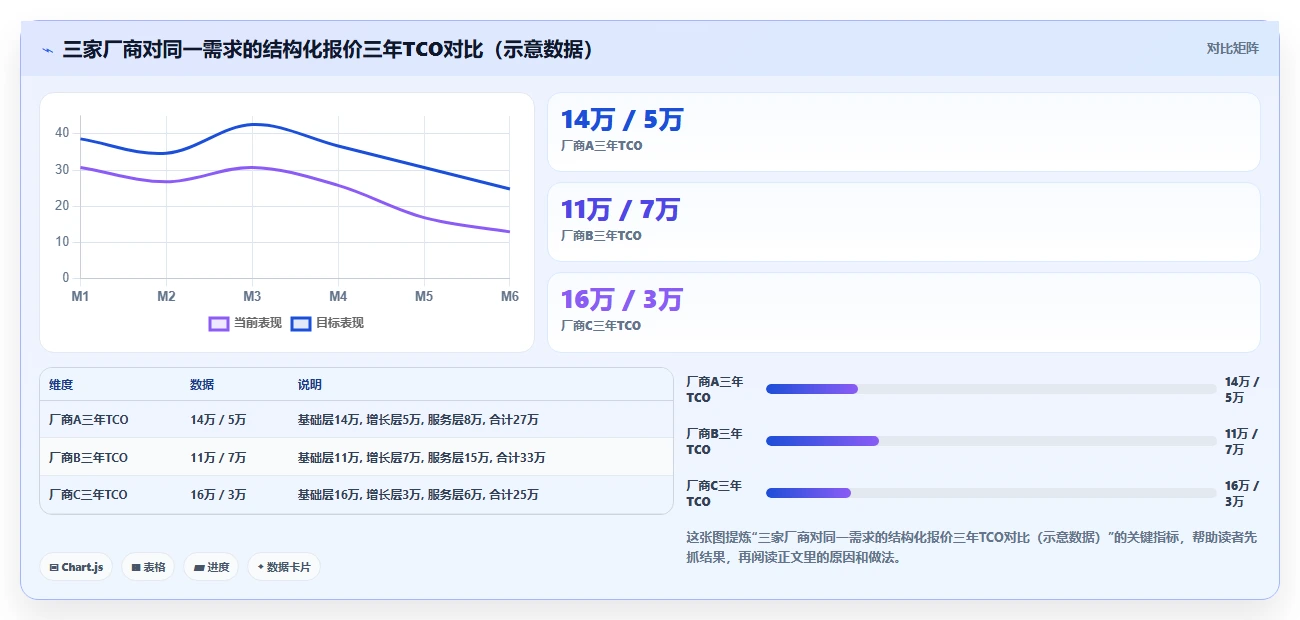Click the 厂商B三年TCO progress bar
1300x620 pixels.
(x=991, y=441)
